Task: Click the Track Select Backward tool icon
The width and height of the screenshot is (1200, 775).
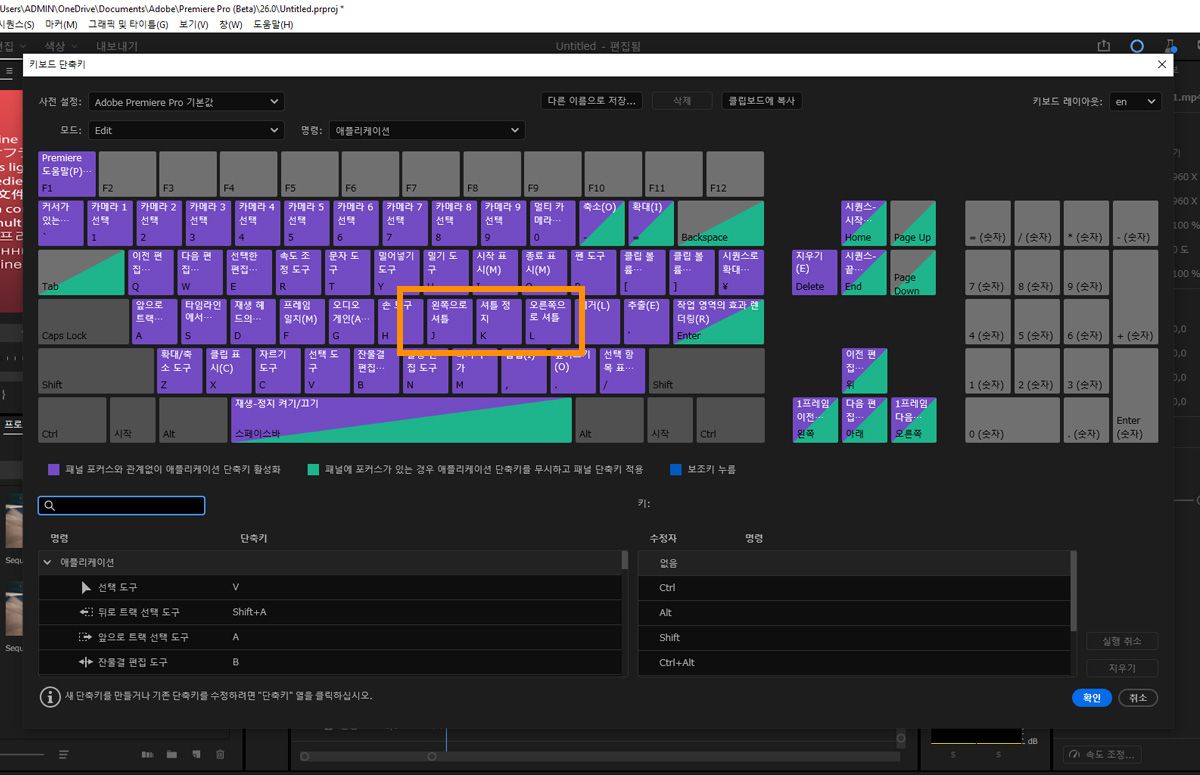Action: pos(85,612)
